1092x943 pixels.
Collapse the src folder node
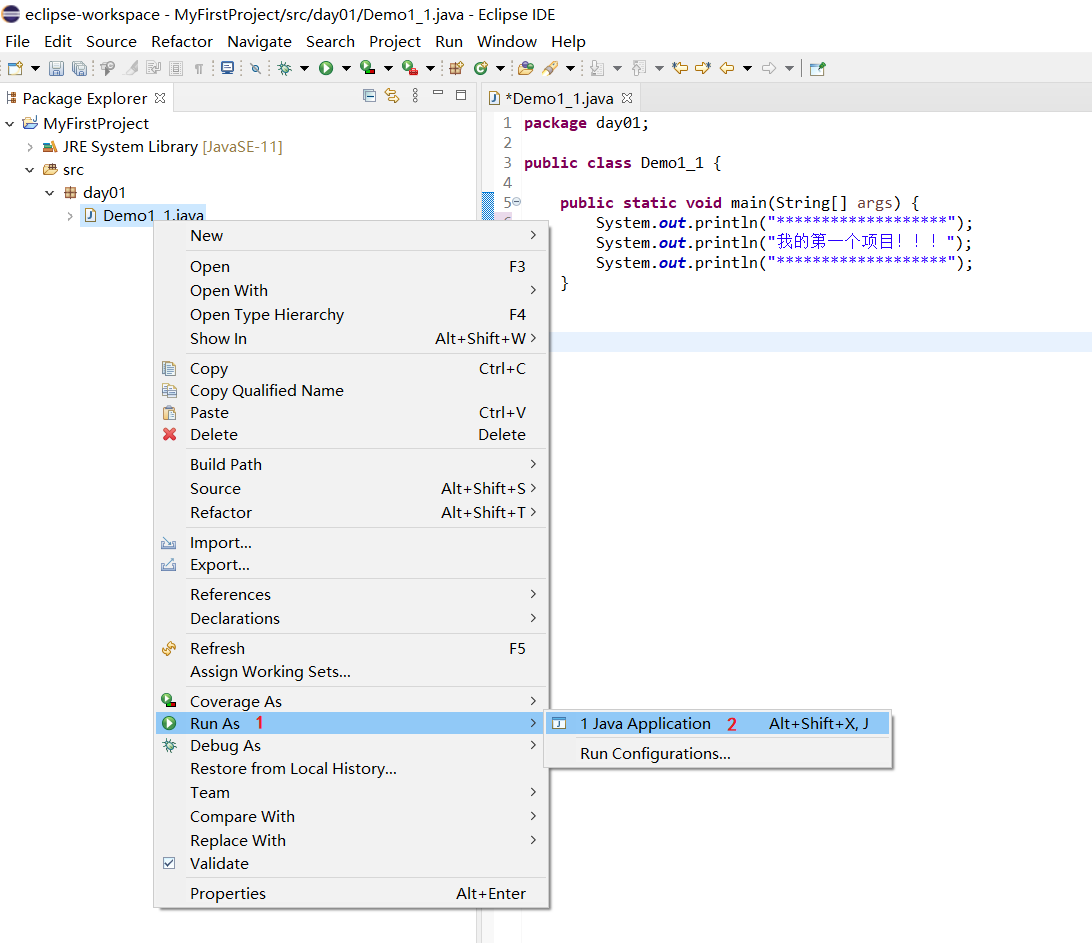coord(30,170)
